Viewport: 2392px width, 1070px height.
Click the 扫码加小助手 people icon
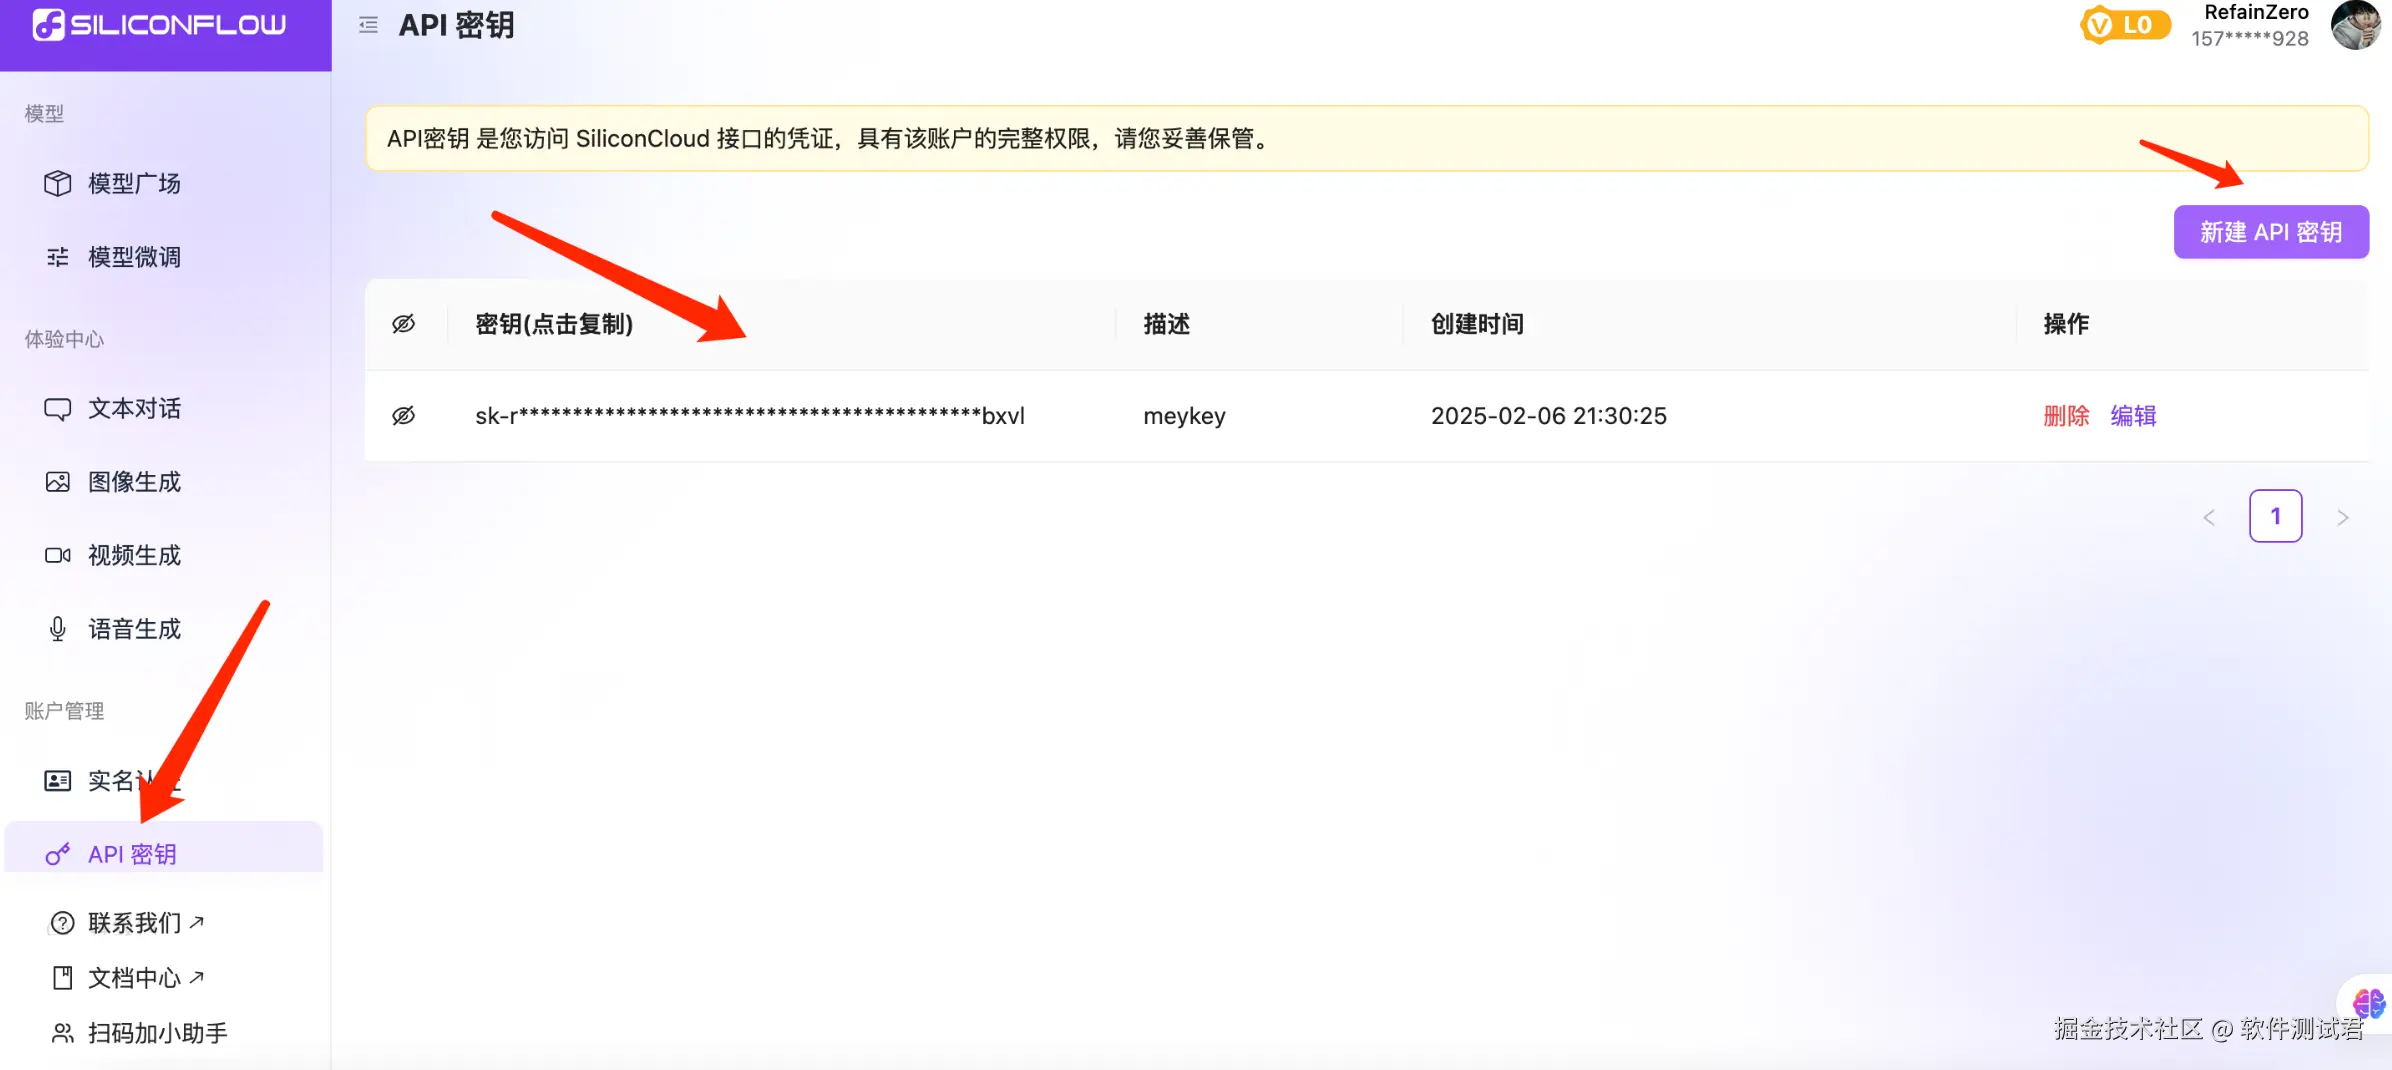[63, 1033]
